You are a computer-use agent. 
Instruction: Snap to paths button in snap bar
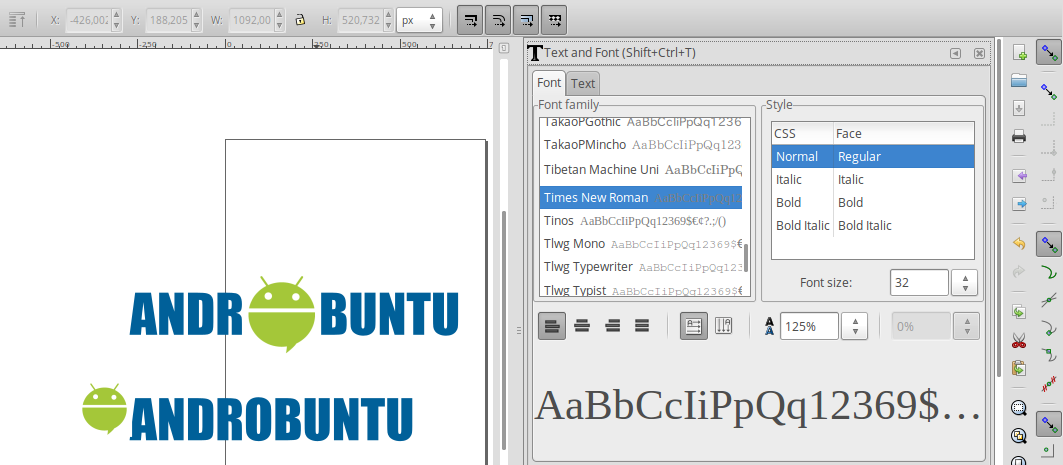(1049, 272)
